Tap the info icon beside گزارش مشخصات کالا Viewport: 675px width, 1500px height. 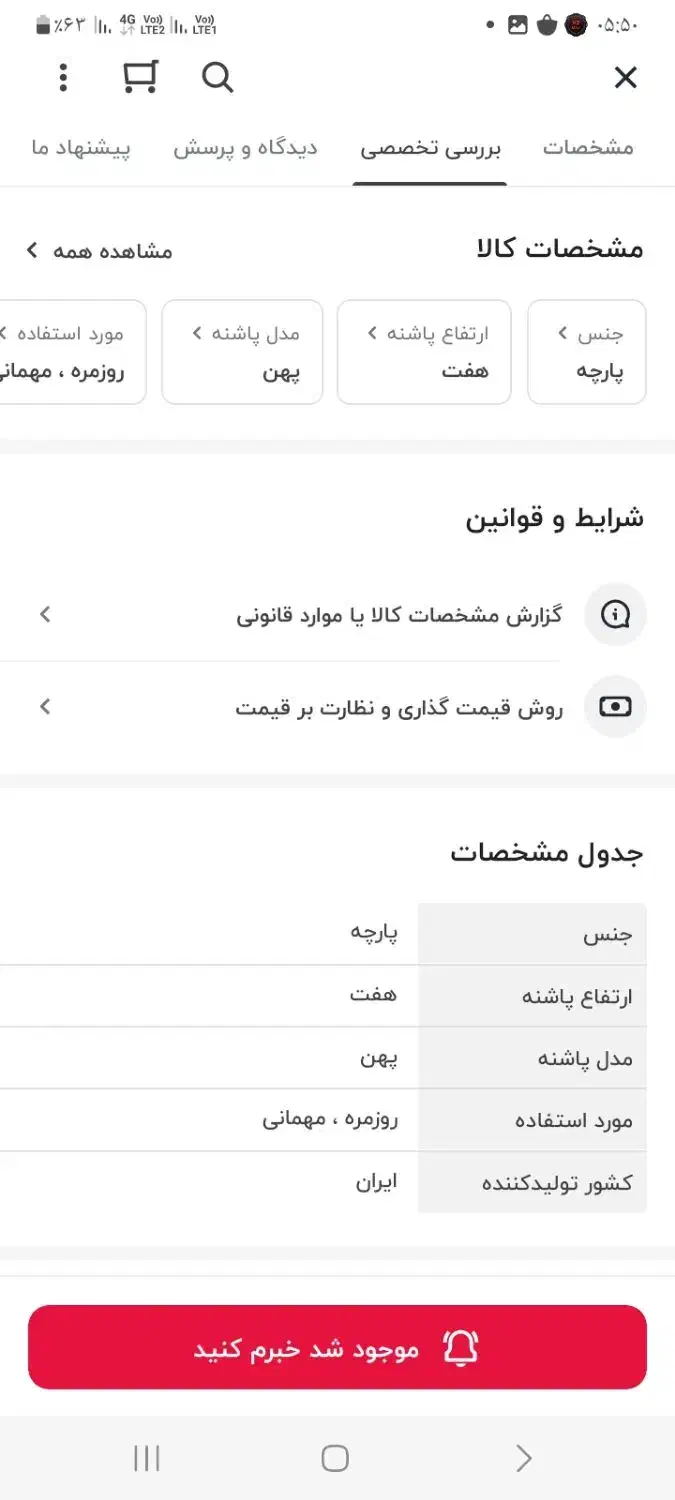coord(615,614)
